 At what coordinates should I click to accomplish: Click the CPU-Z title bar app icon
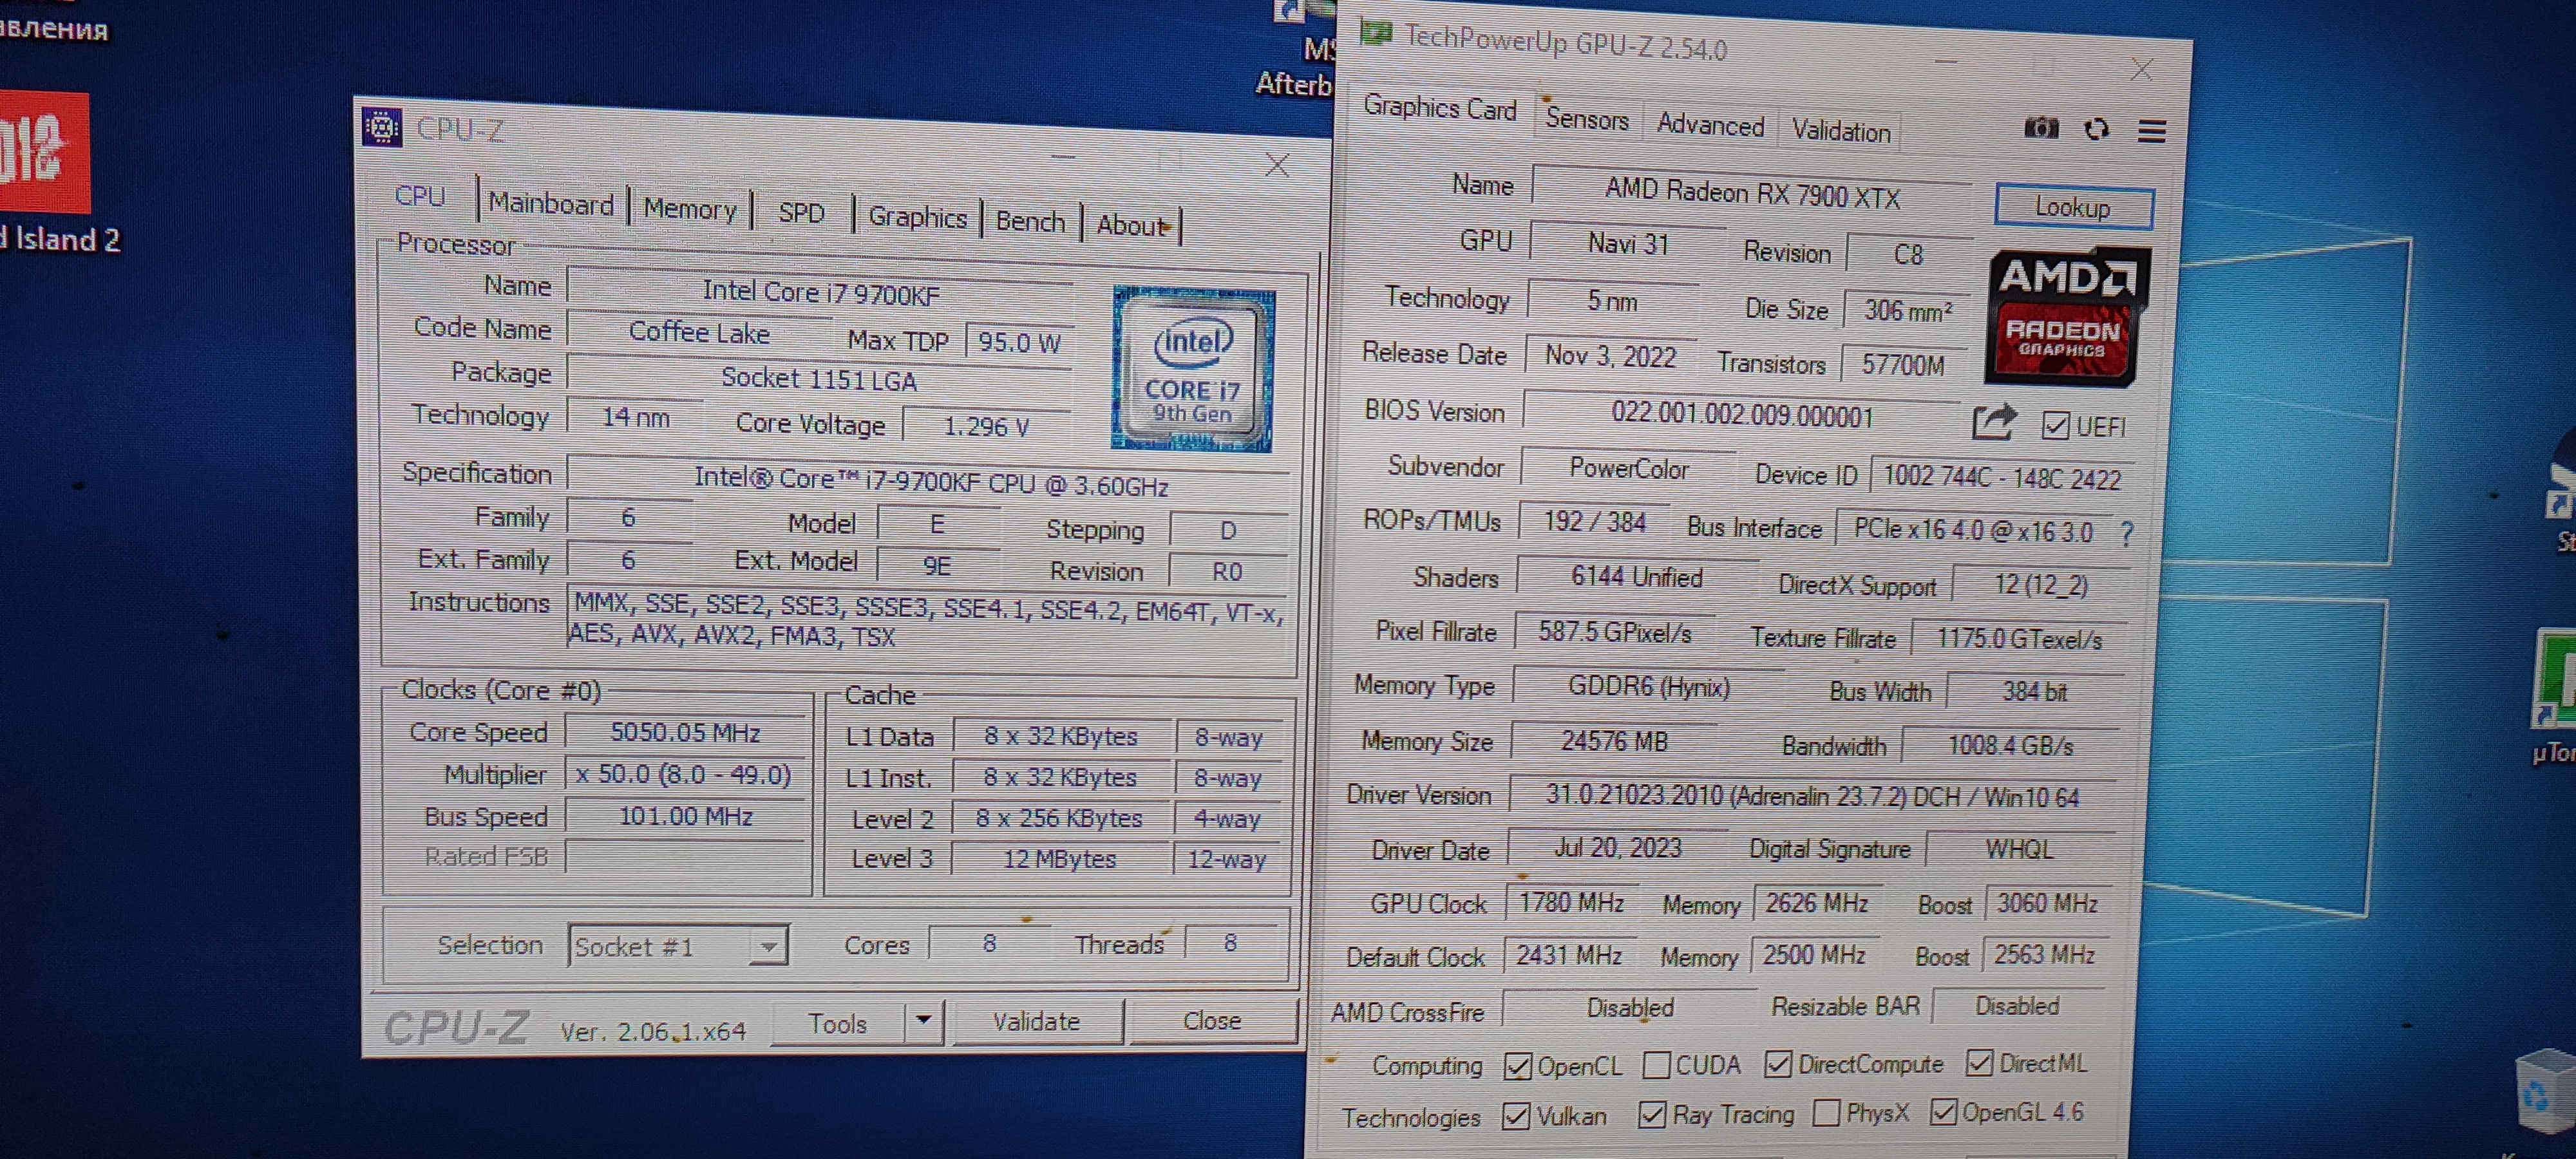382,127
